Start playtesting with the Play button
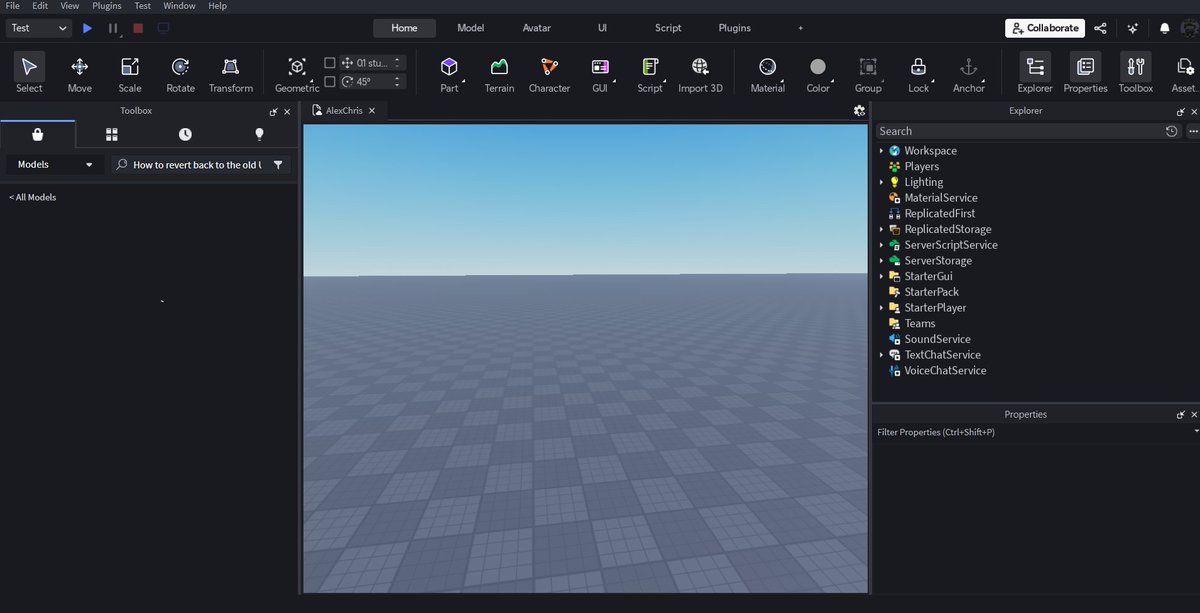The width and height of the screenshot is (1200, 613). pos(86,28)
